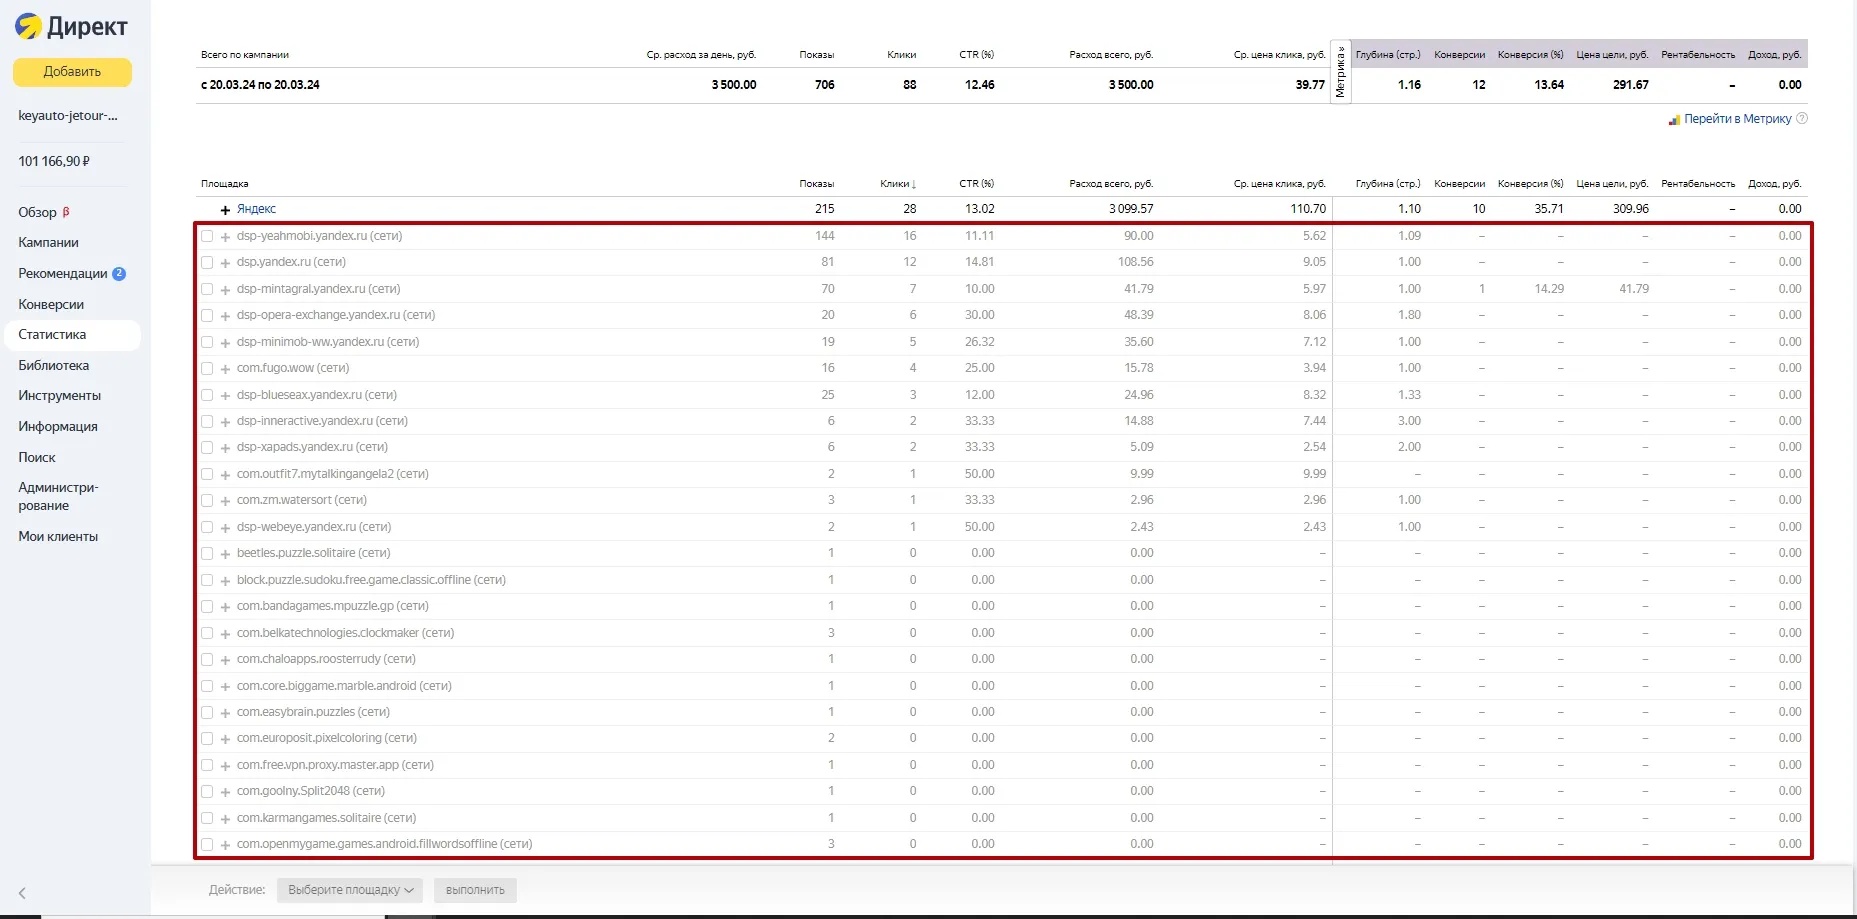Check the beetles.puzzle.solitaire row checkbox
Image resolution: width=1857 pixels, height=919 pixels.
[207, 554]
